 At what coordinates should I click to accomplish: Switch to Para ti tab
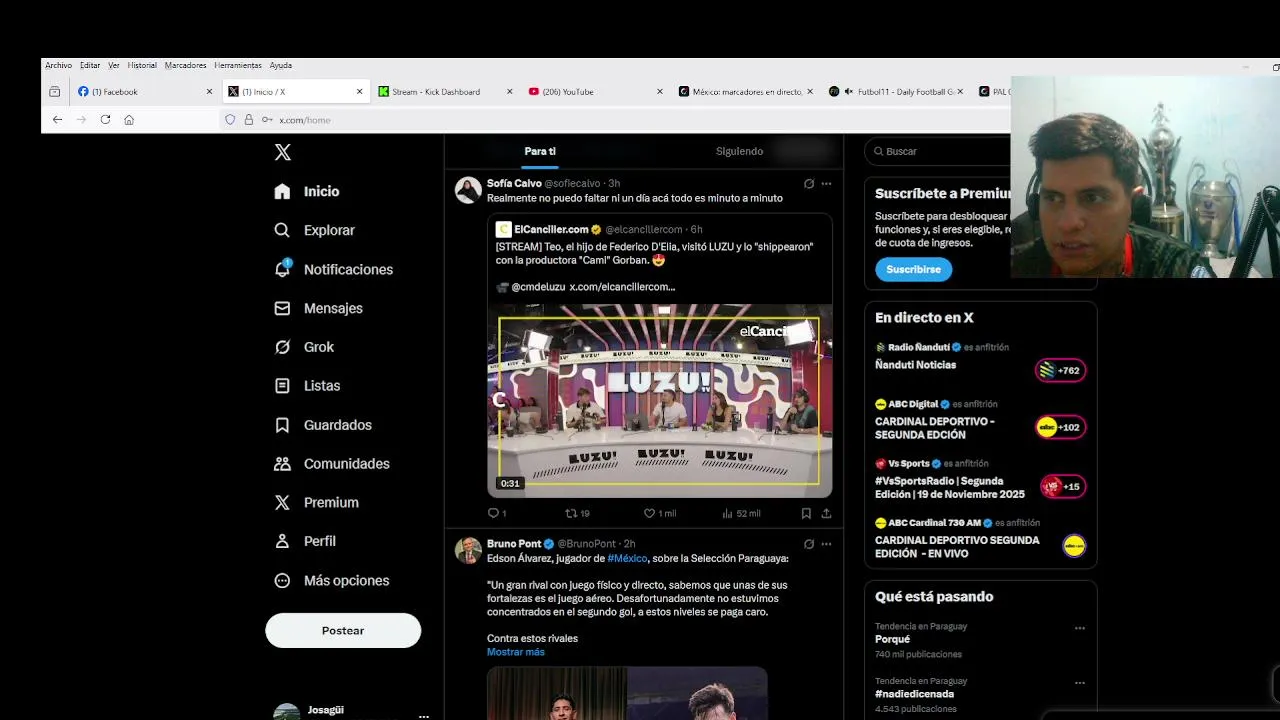540,151
